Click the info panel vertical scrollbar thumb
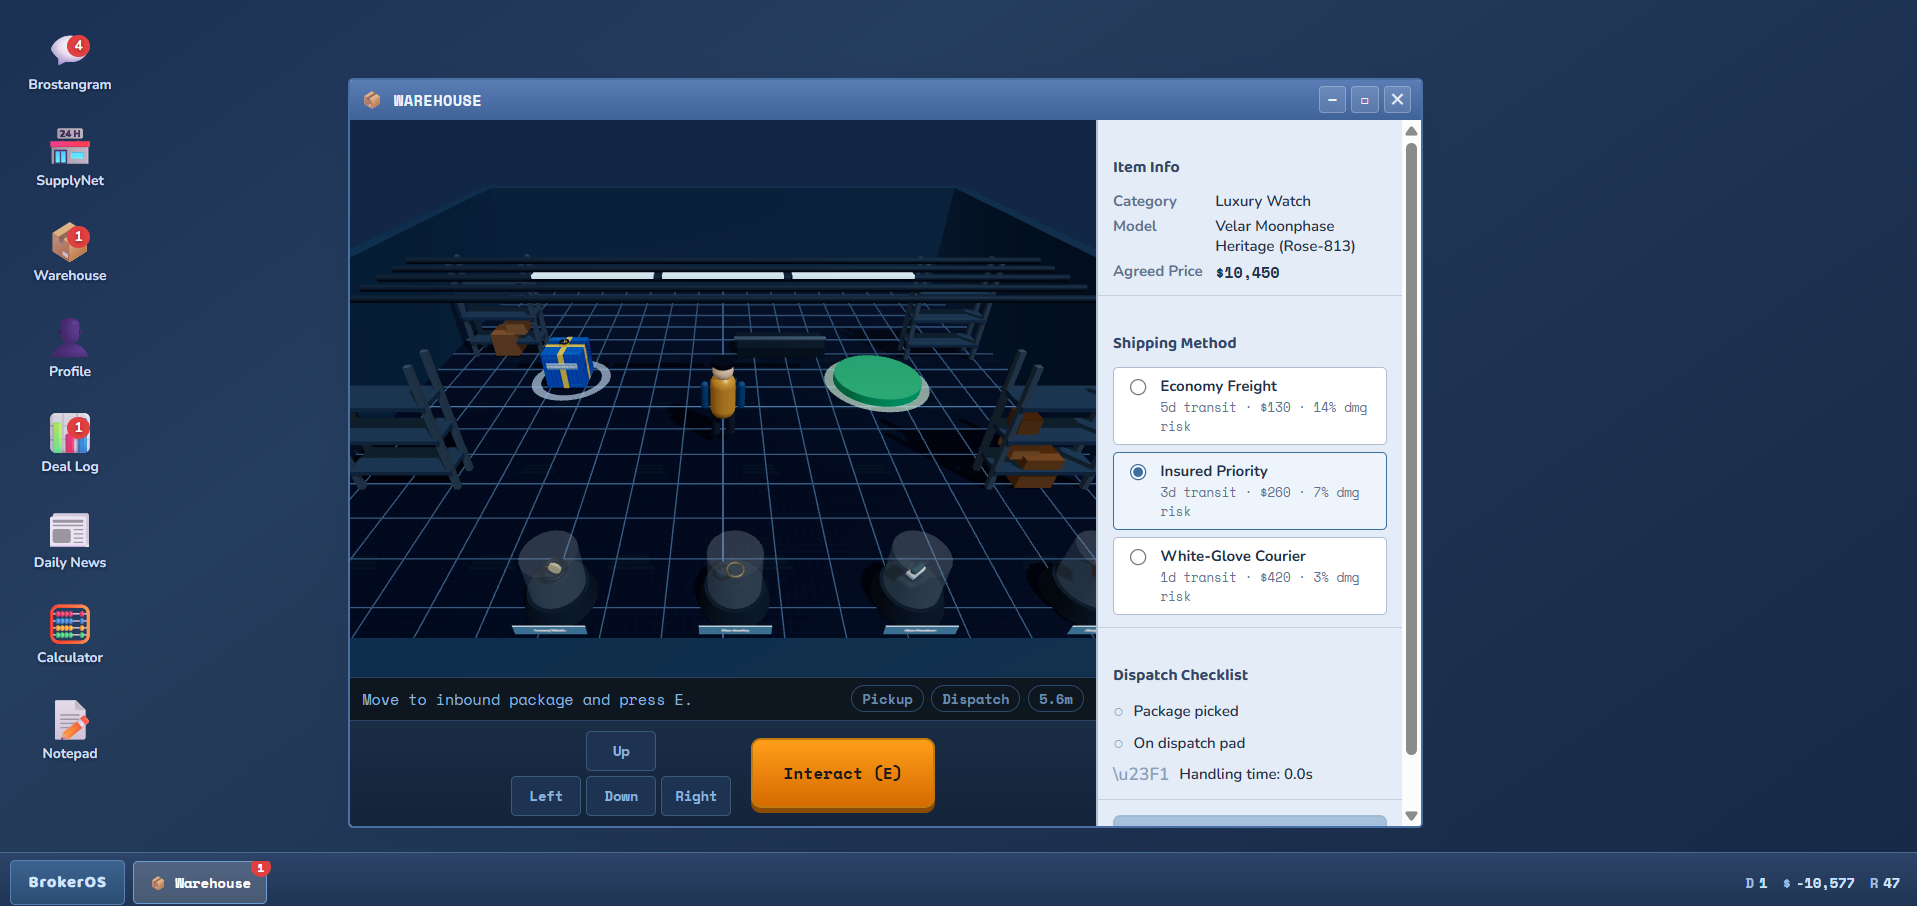Viewport: 1917px width, 906px height. 1411,448
